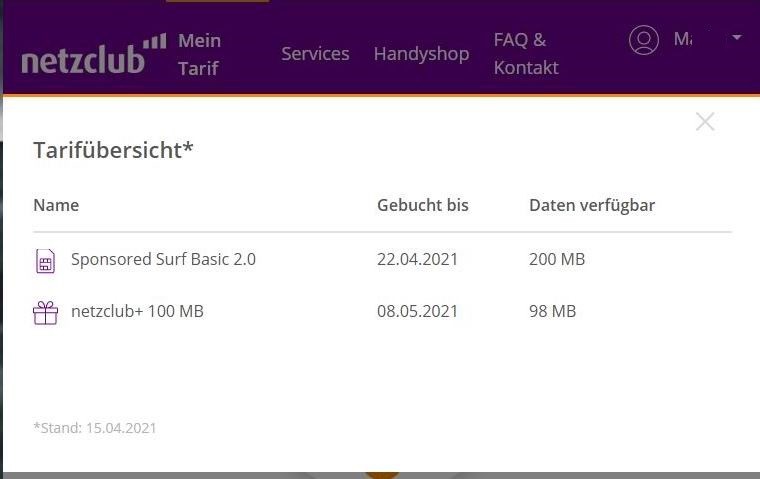Viewport: 760px width, 479px height.
Task: Click the 98 MB available data value
Action: 553,311
